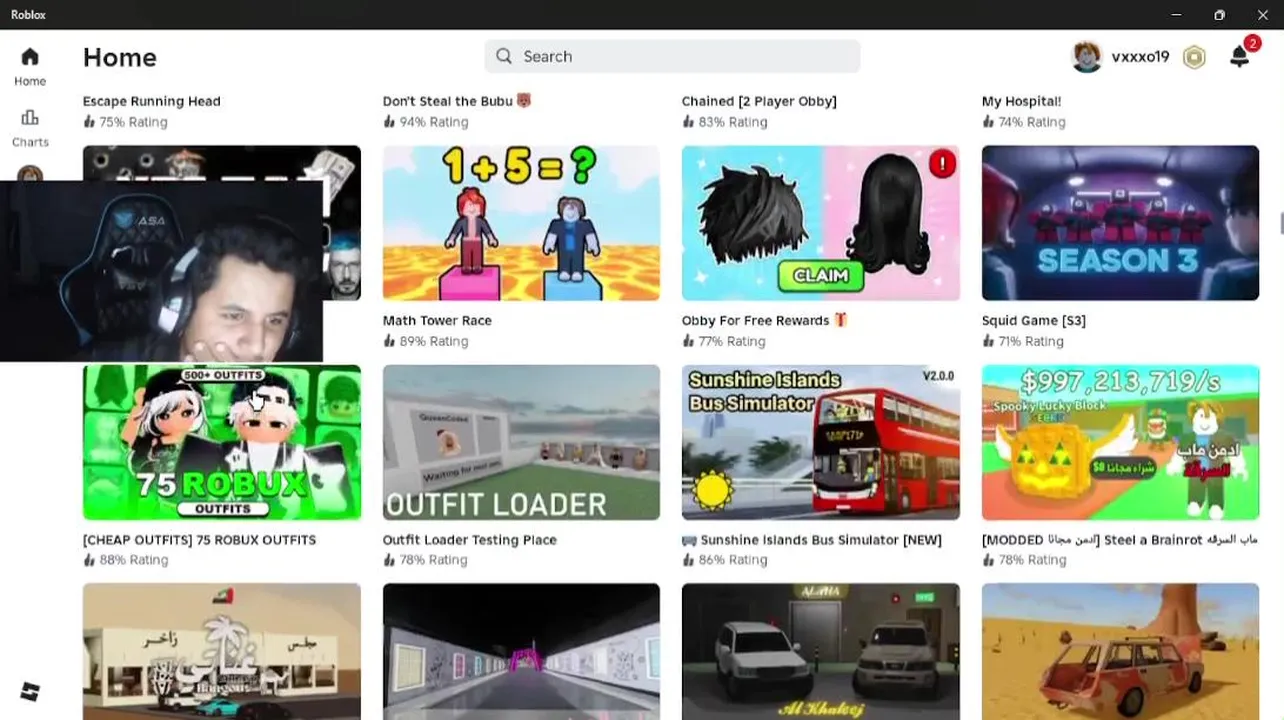The image size is (1284, 720).
Task: Open the Charts sidebar icon
Action: tap(30, 118)
